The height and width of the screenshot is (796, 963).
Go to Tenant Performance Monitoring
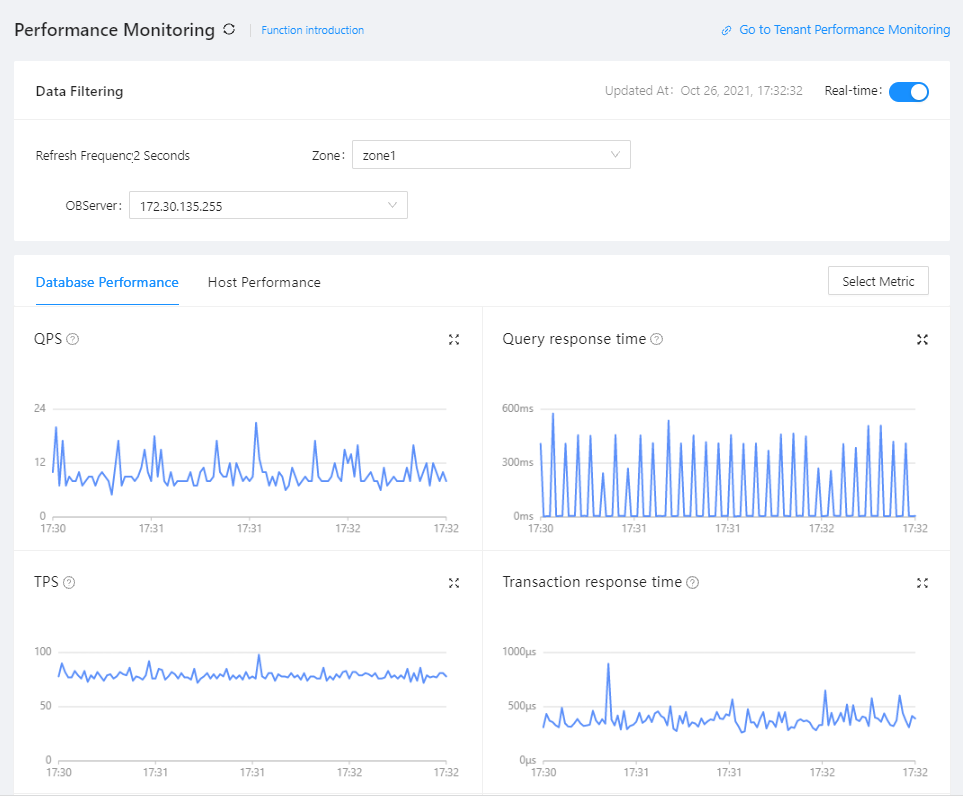[844, 30]
